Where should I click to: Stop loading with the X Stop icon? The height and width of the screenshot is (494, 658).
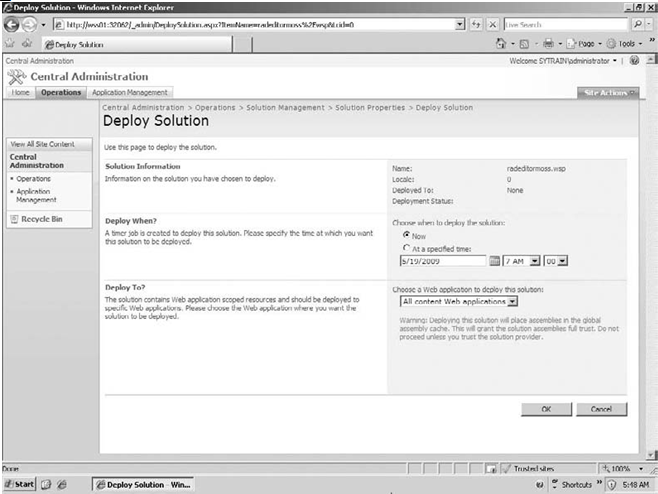pyautogui.click(x=493, y=25)
